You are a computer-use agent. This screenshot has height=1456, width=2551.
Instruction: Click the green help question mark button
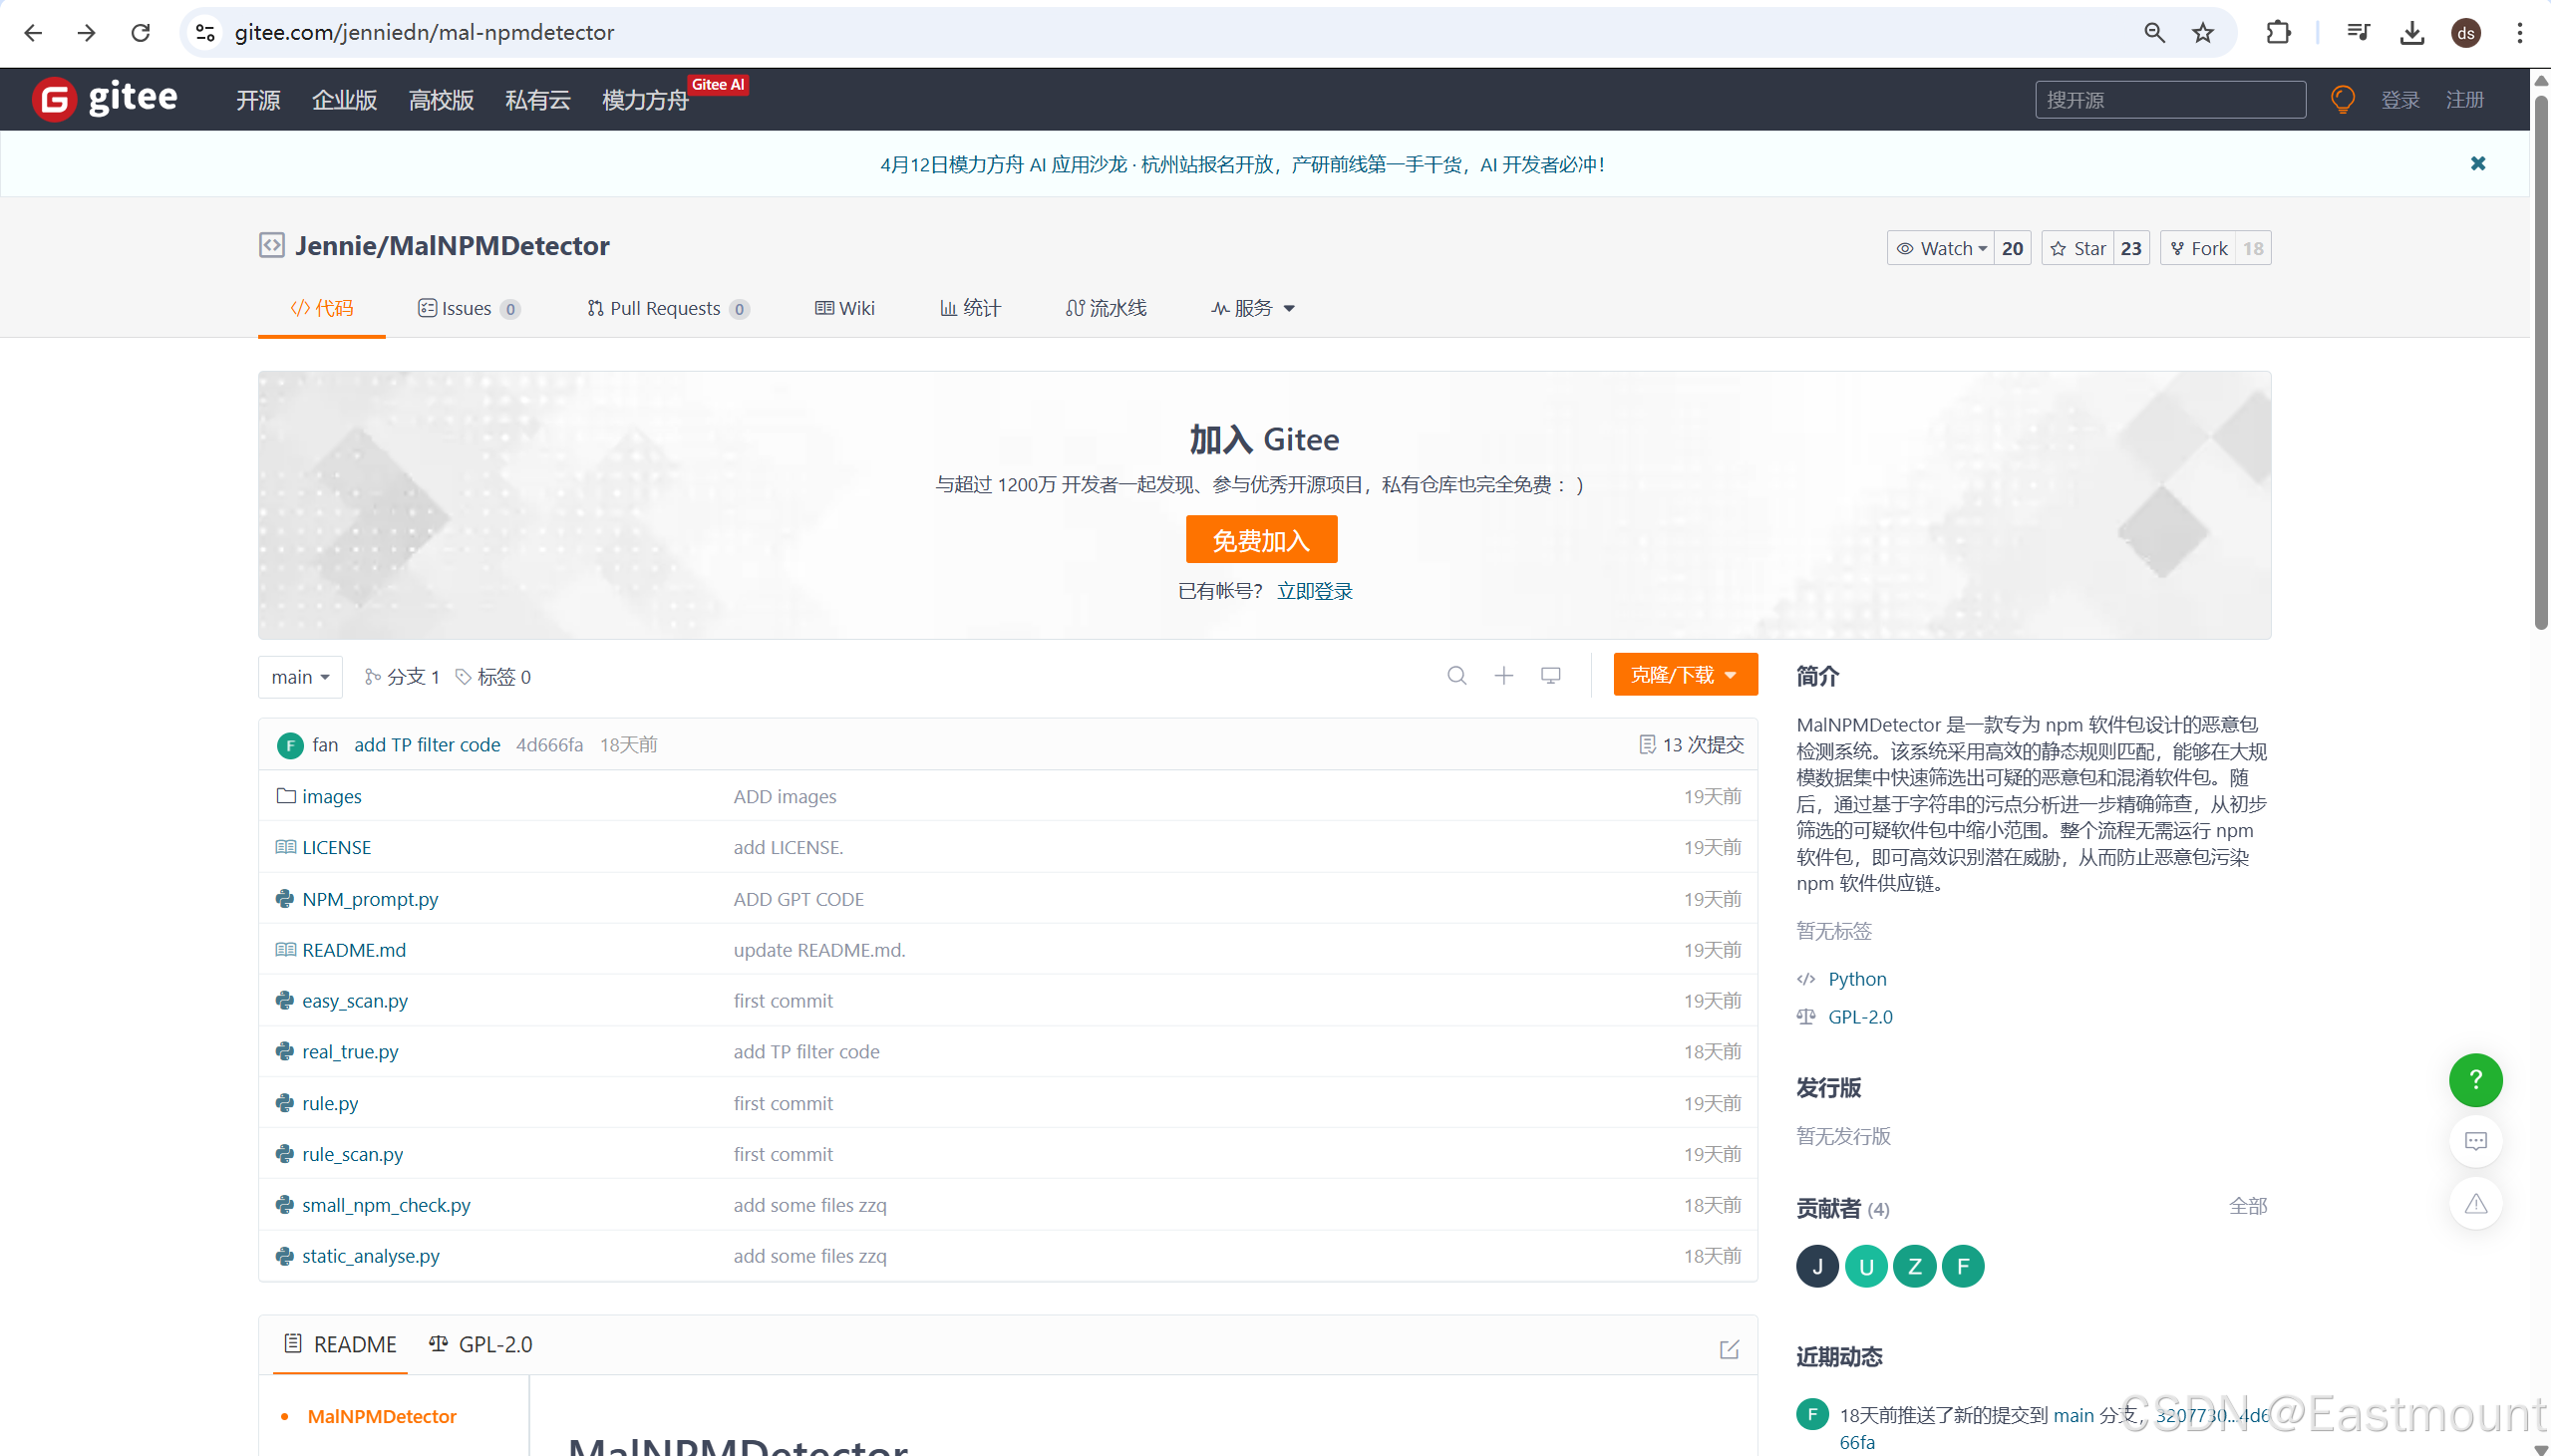coord(2475,1080)
